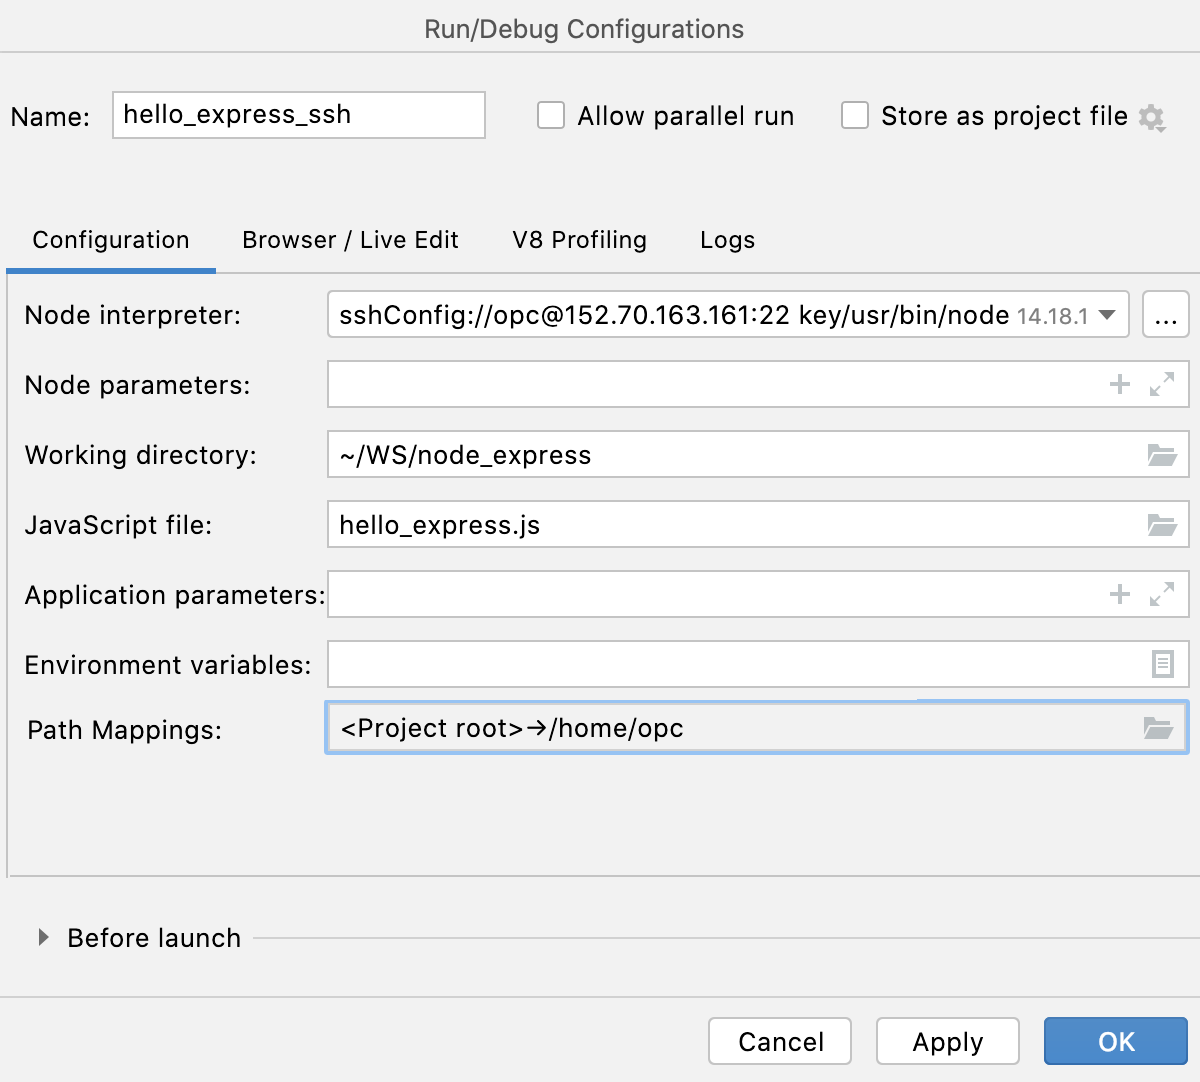The image size is (1200, 1082).
Task: Browse for a Node interpreter via the ellipsis icon
Action: (1166, 315)
